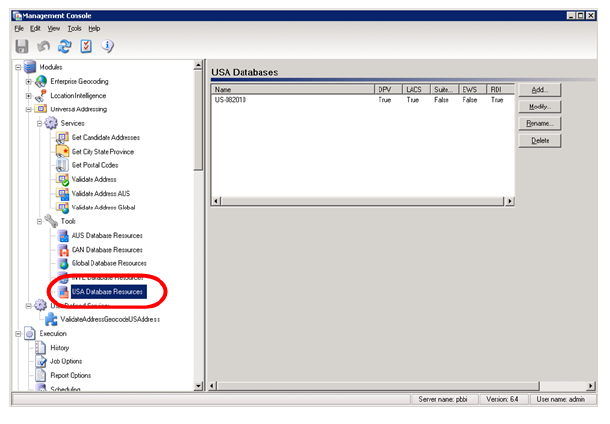The image size is (610, 424).
Task: Click the ValidateAddressGeocodeUSAddress puzzle icon
Action: pos(51,319)
